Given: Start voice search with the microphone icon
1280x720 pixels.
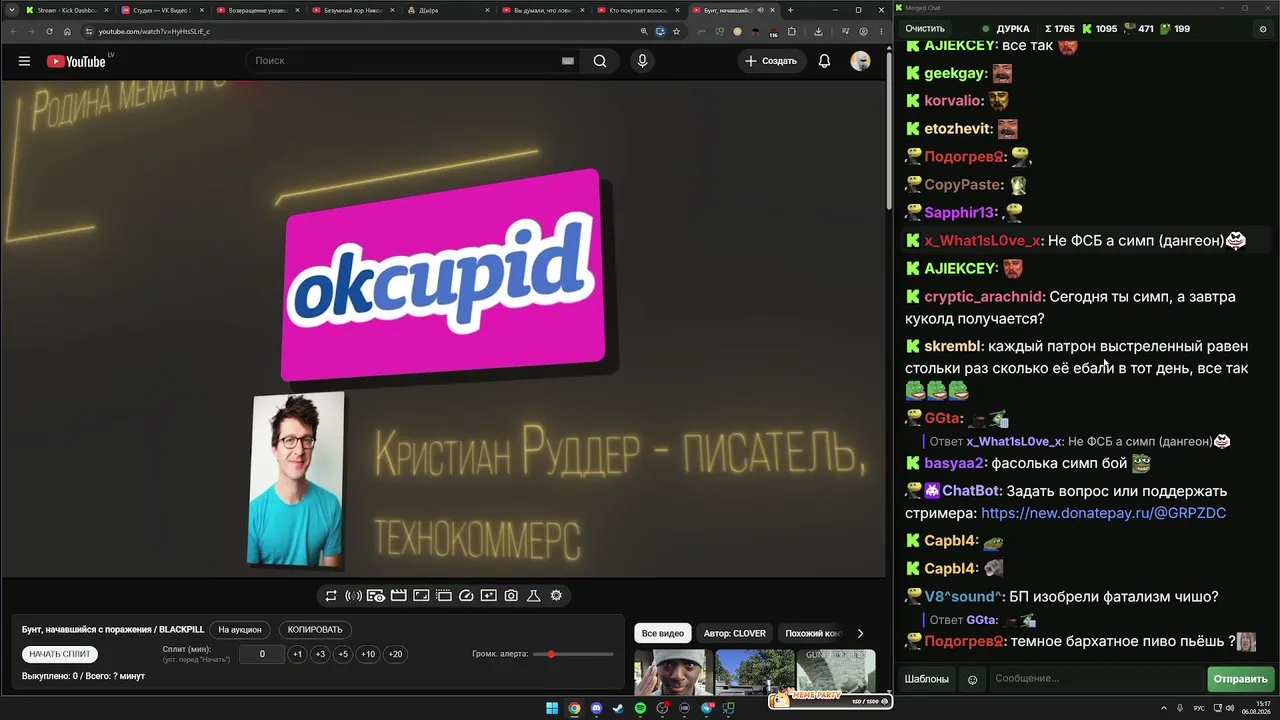Looking at the screenshot, I should 642,61.
